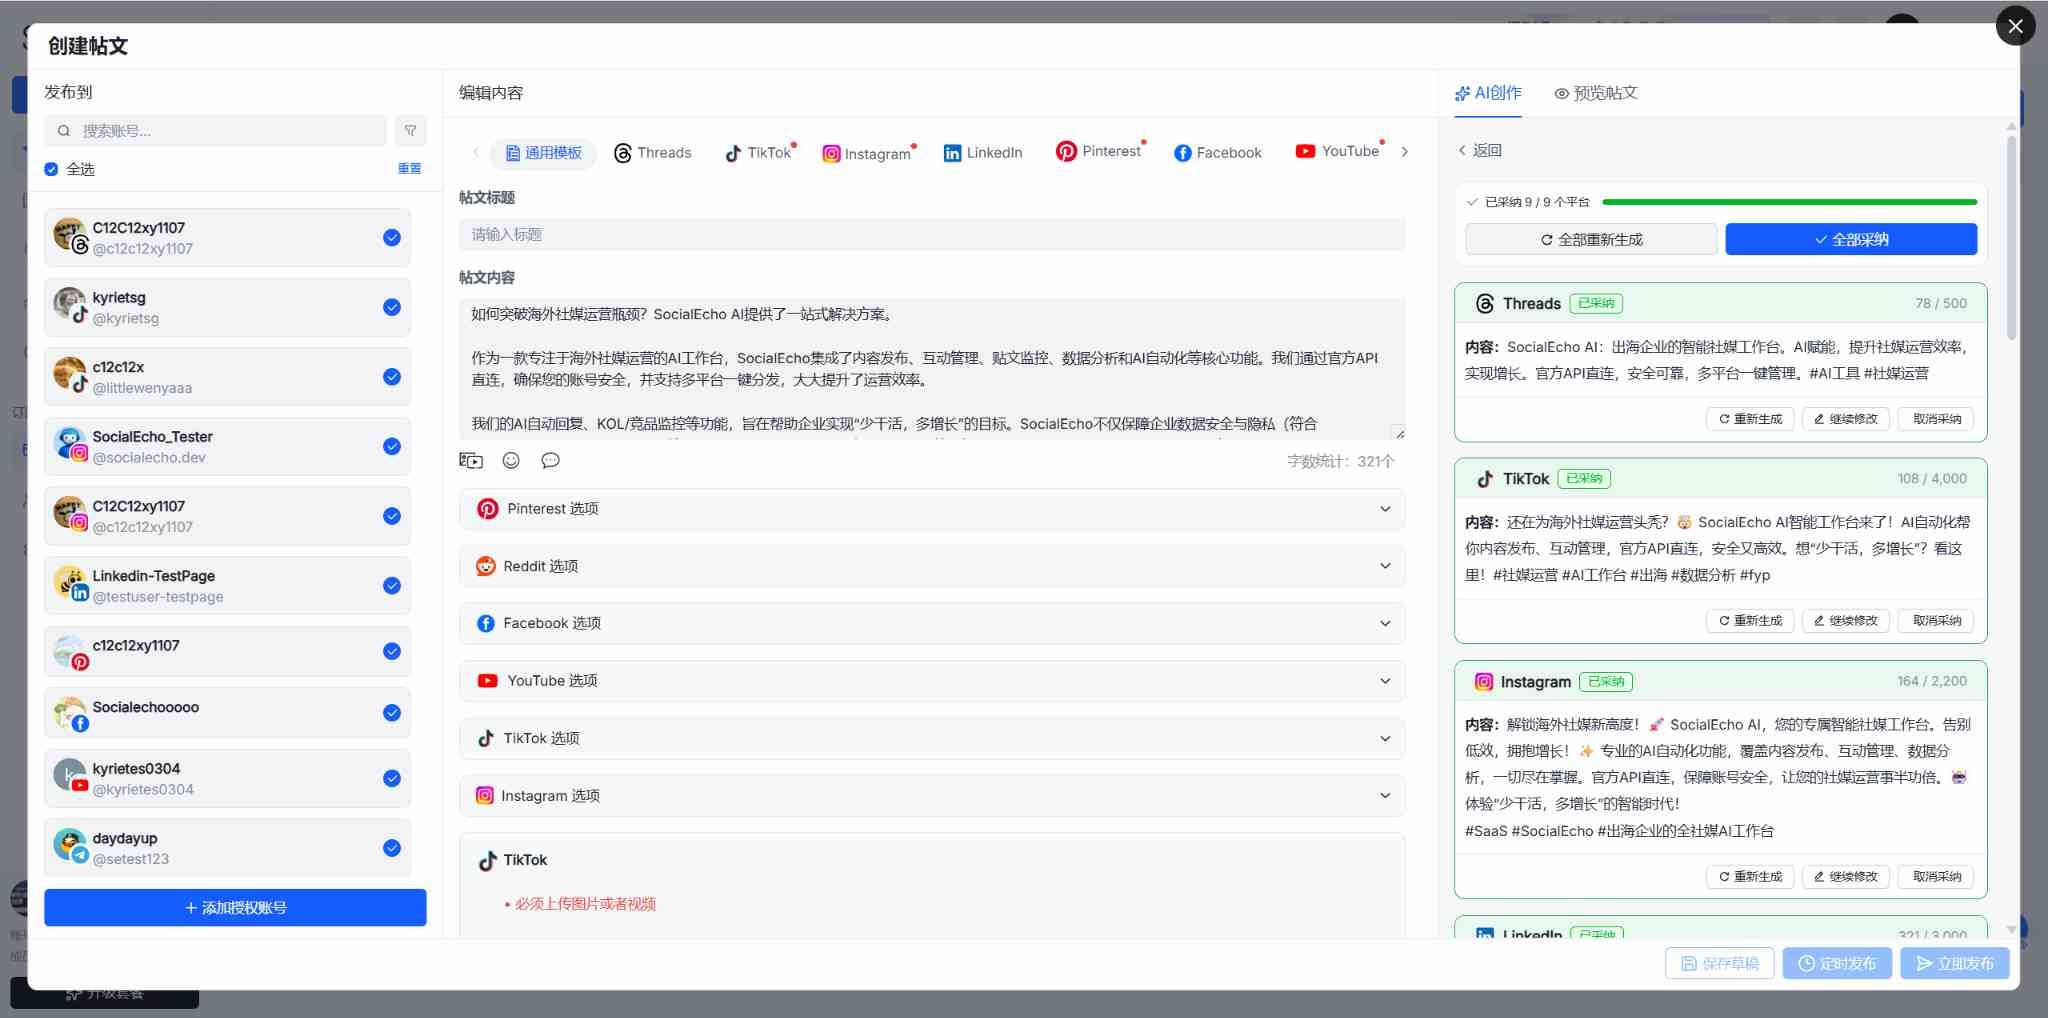The height and width of the screenshot is (1018, 2048).
Task: Click the 返回 back link
Action: 1479,150
